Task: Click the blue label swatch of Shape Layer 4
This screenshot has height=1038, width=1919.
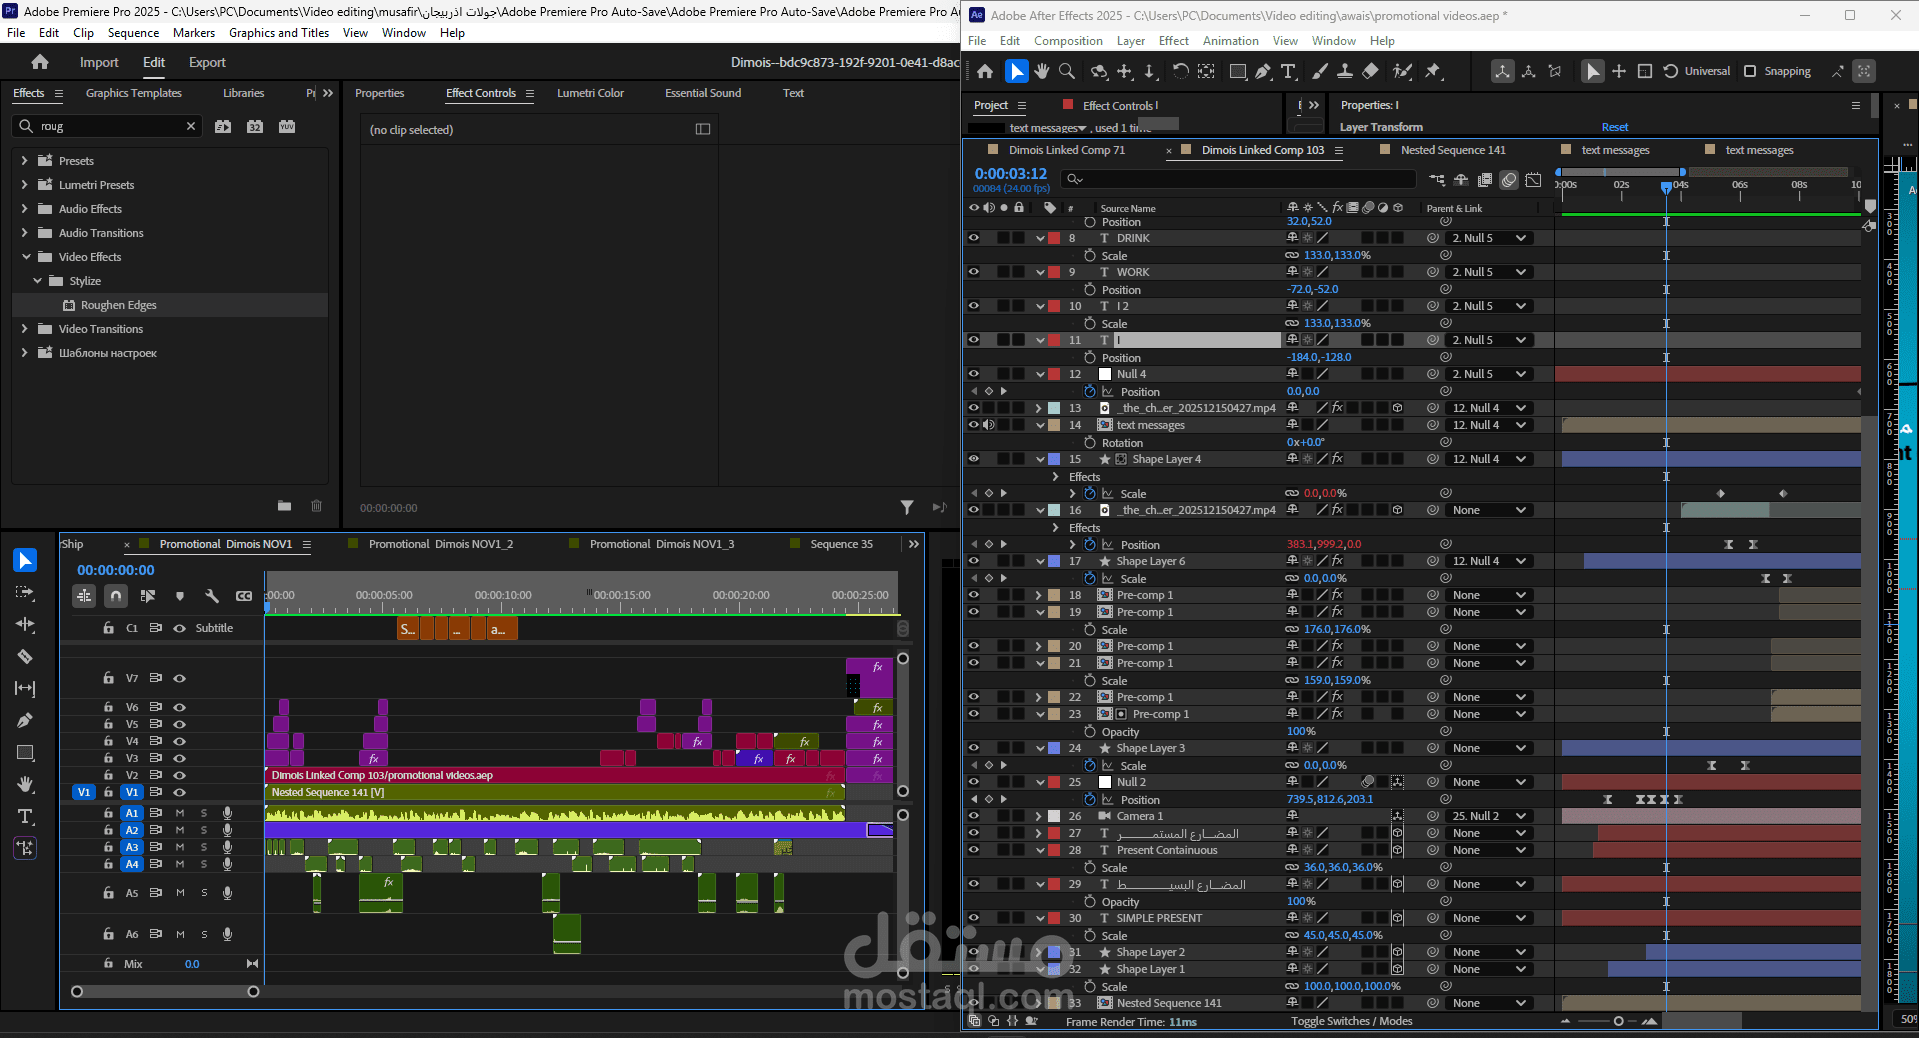Action: click(1054, 459)
